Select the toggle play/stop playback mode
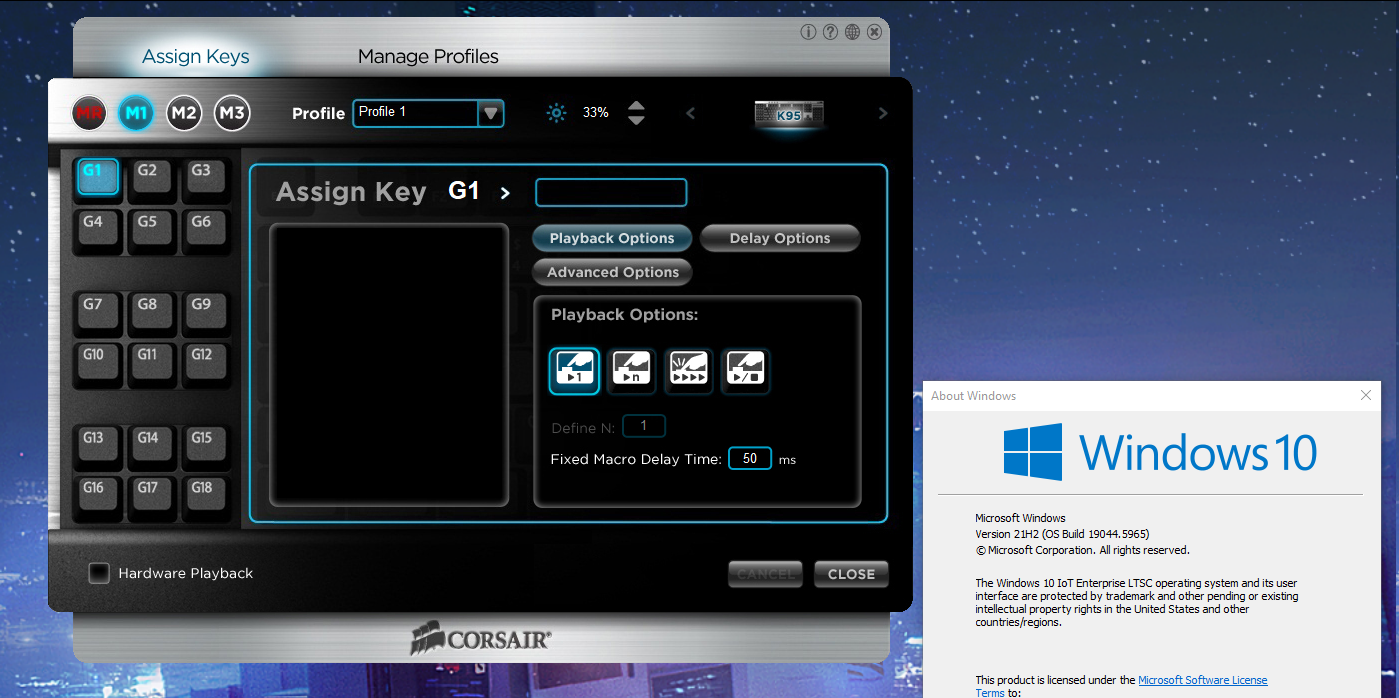 (x=745, y=371)
